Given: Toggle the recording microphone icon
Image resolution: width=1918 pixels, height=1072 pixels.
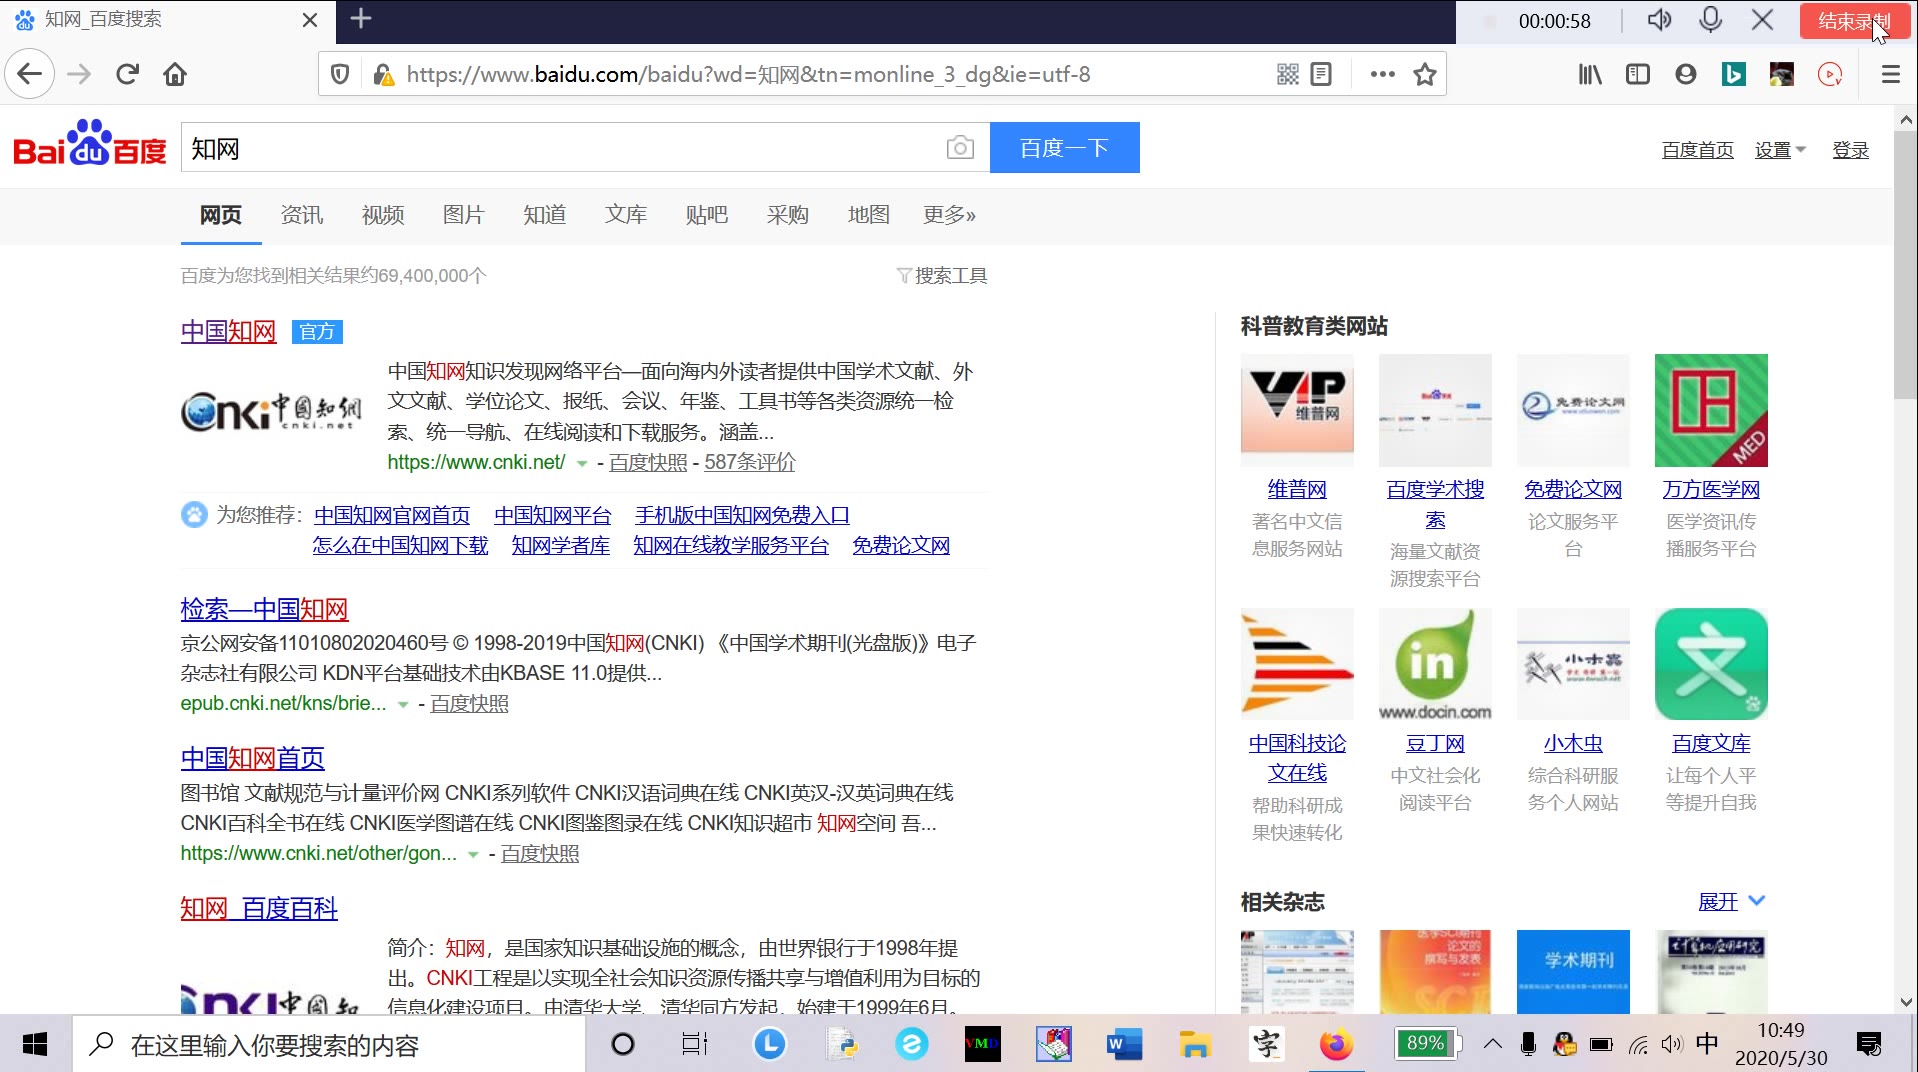Looking at the screenshot, I should 1711,20.
